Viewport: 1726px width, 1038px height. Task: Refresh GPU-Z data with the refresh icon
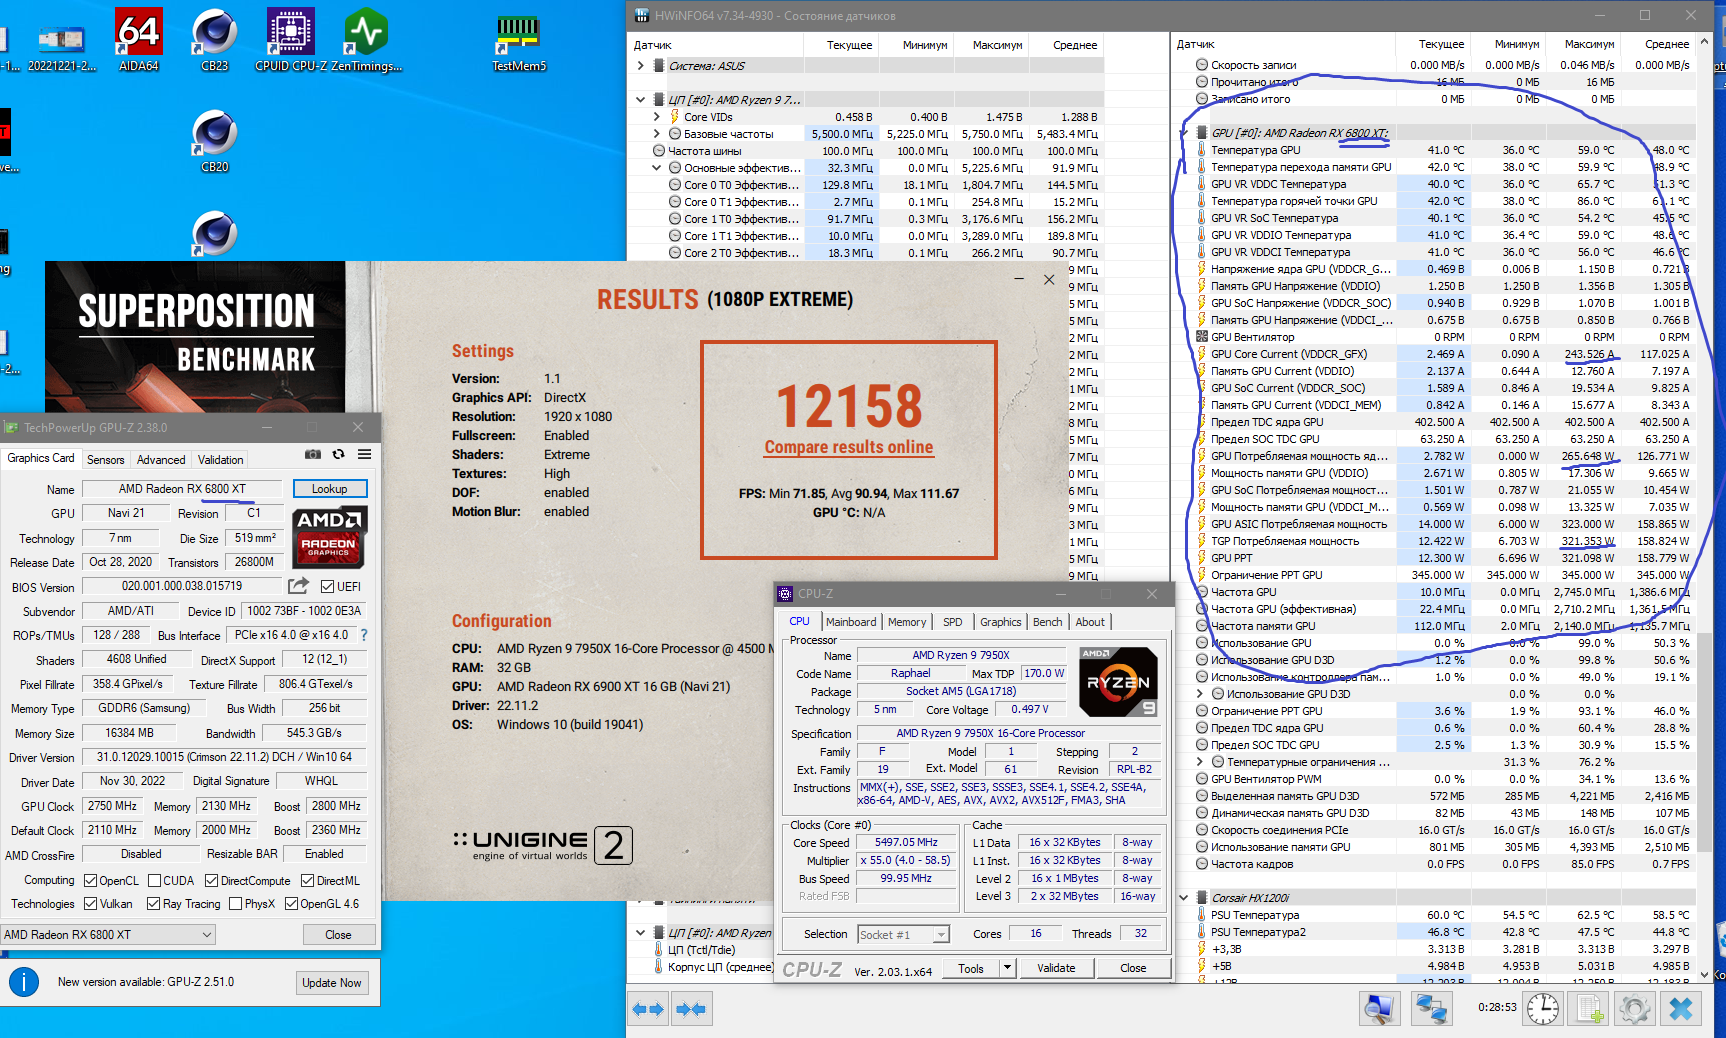click(339, 454)
